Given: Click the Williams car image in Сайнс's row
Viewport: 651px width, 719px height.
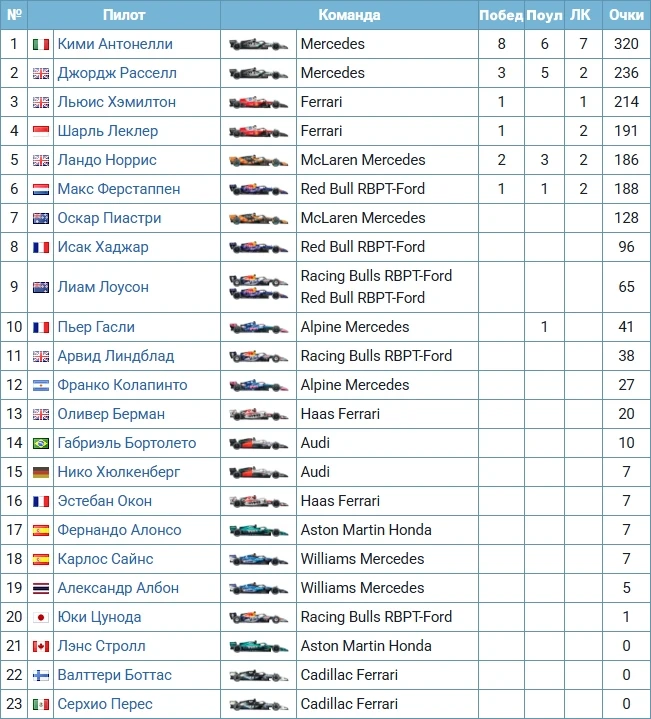Looking at the screenshot, I should (x=259, y=559).
